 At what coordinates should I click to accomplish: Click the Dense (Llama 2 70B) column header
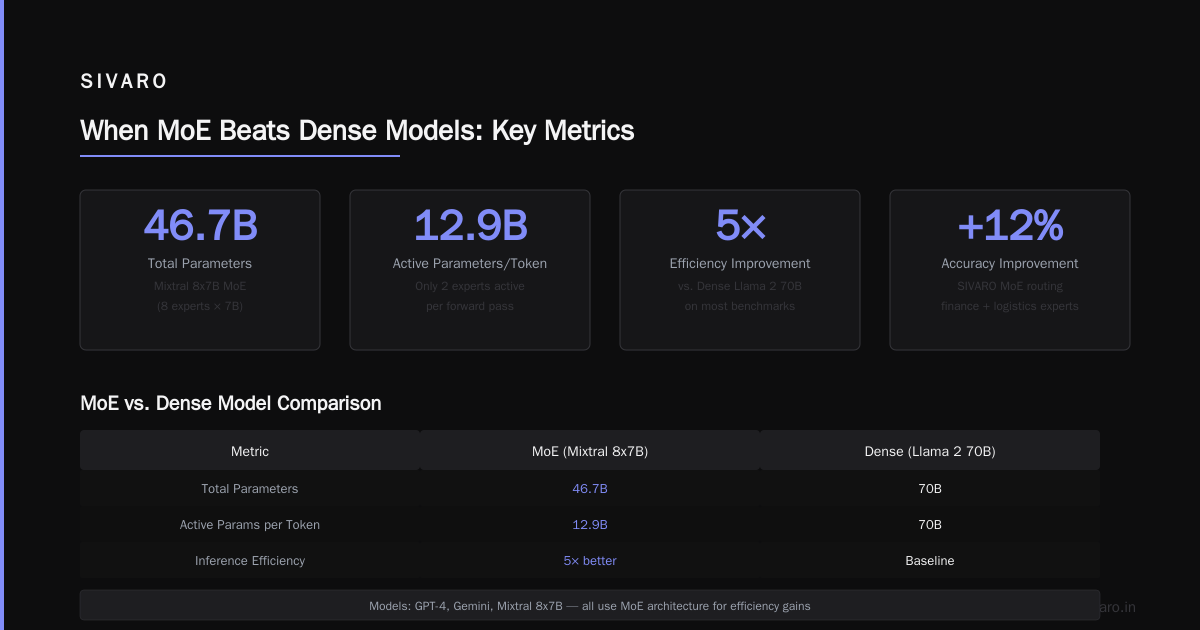930,451
